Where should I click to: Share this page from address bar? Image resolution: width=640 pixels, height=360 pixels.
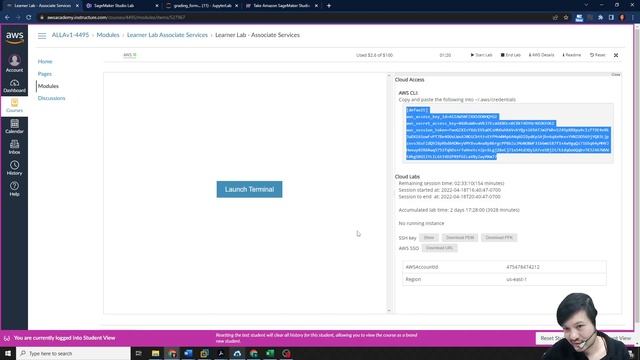tap(555, 18)
